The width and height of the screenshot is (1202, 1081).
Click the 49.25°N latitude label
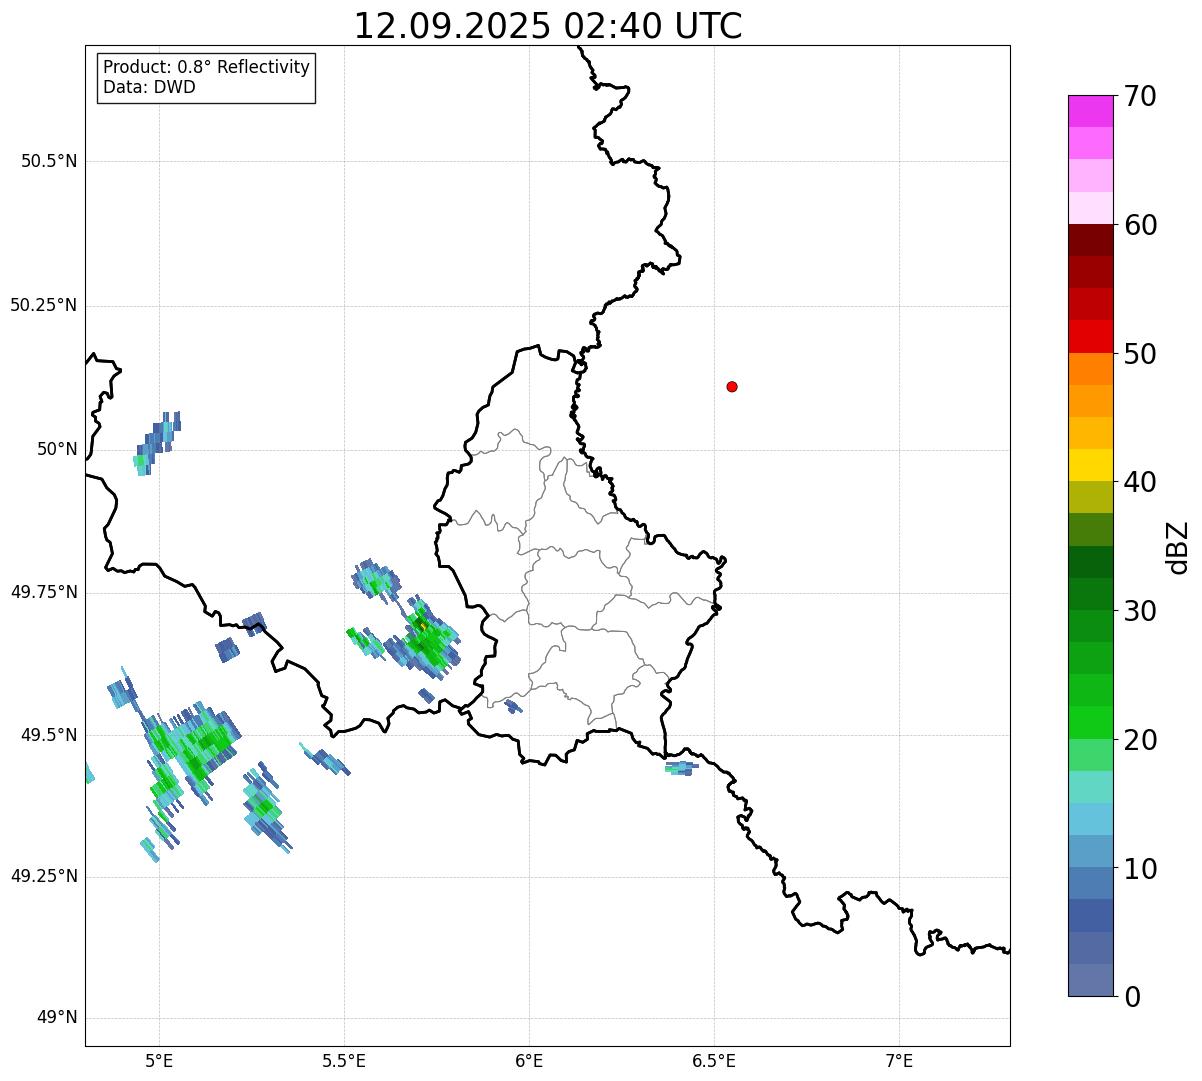tap(44, 876)
